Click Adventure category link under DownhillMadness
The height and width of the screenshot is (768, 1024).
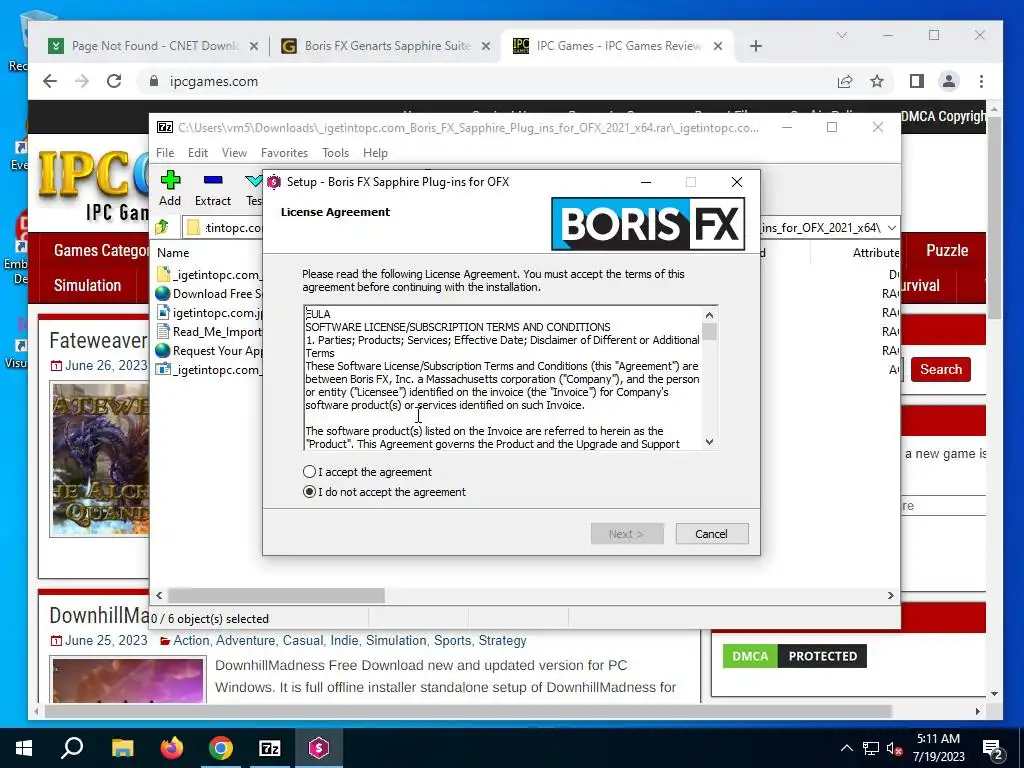click(x=245, y=640)
